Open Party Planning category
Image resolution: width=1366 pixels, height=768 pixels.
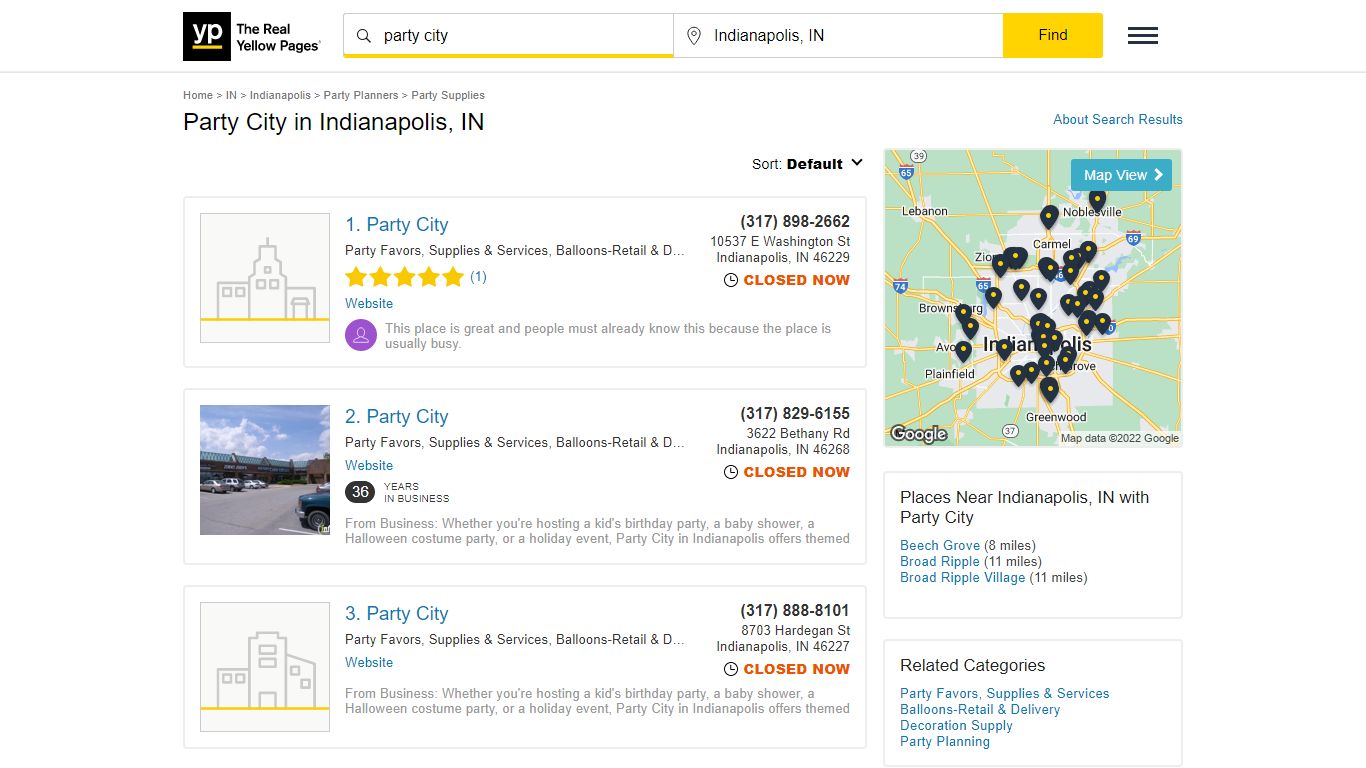(x=945, y=742)
